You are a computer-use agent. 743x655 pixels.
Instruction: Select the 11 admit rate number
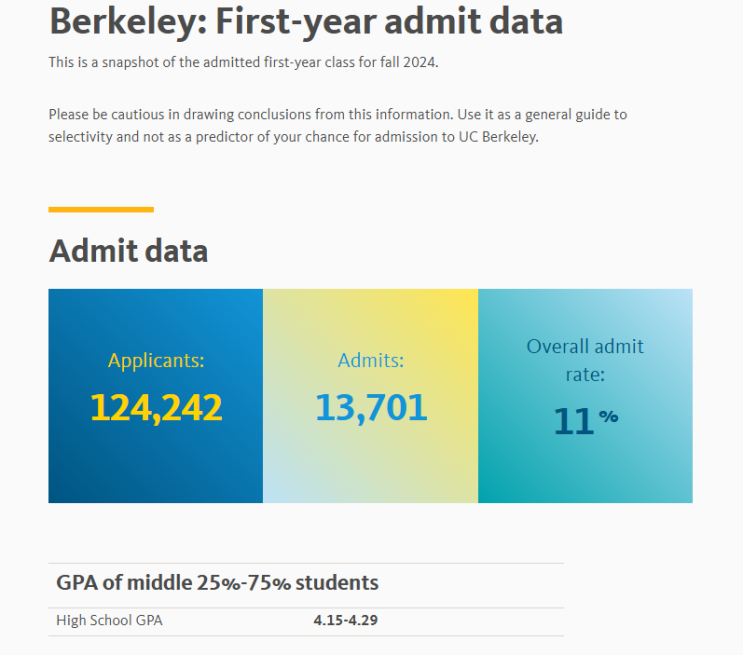(x=574, y=421)
